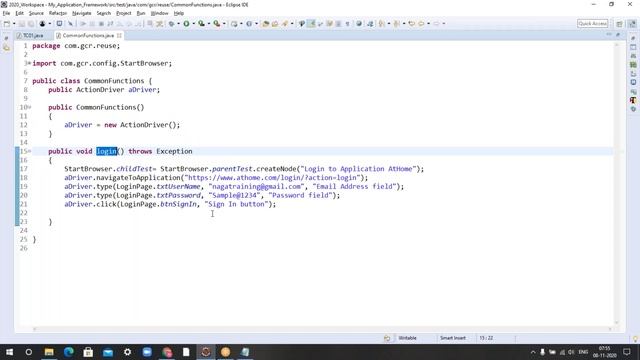
Task: Open the Run dropdown arrow
Action: (x=193, y=24)
